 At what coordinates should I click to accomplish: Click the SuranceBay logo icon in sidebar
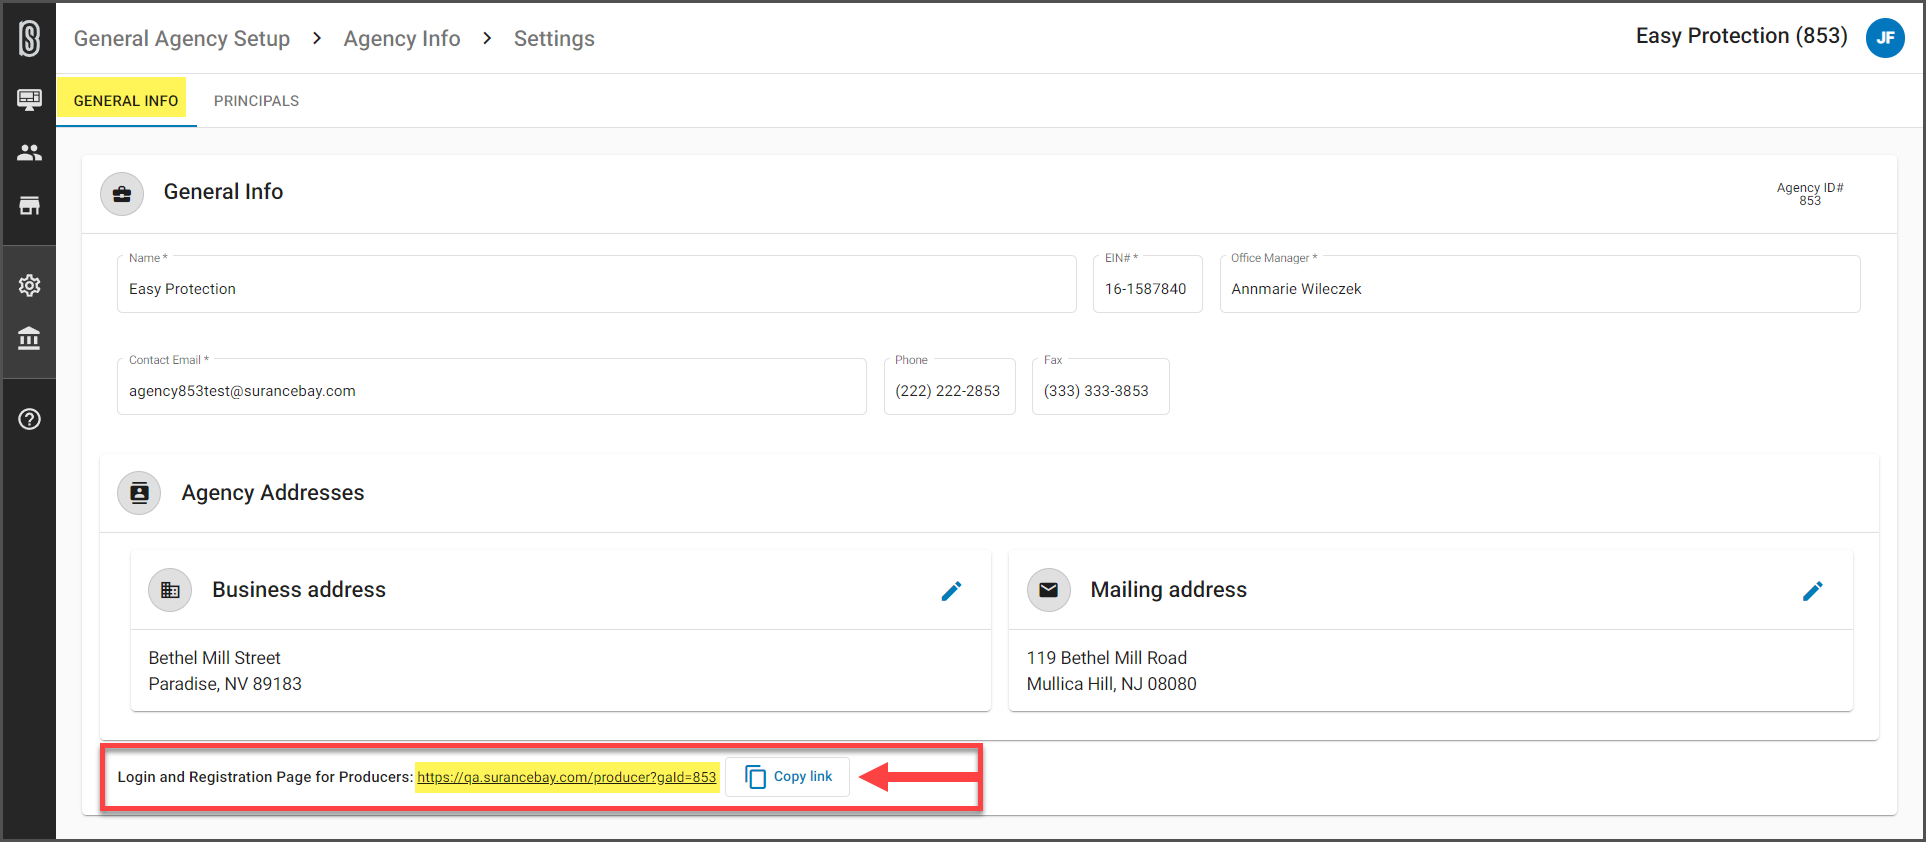(x=30, y=39)
